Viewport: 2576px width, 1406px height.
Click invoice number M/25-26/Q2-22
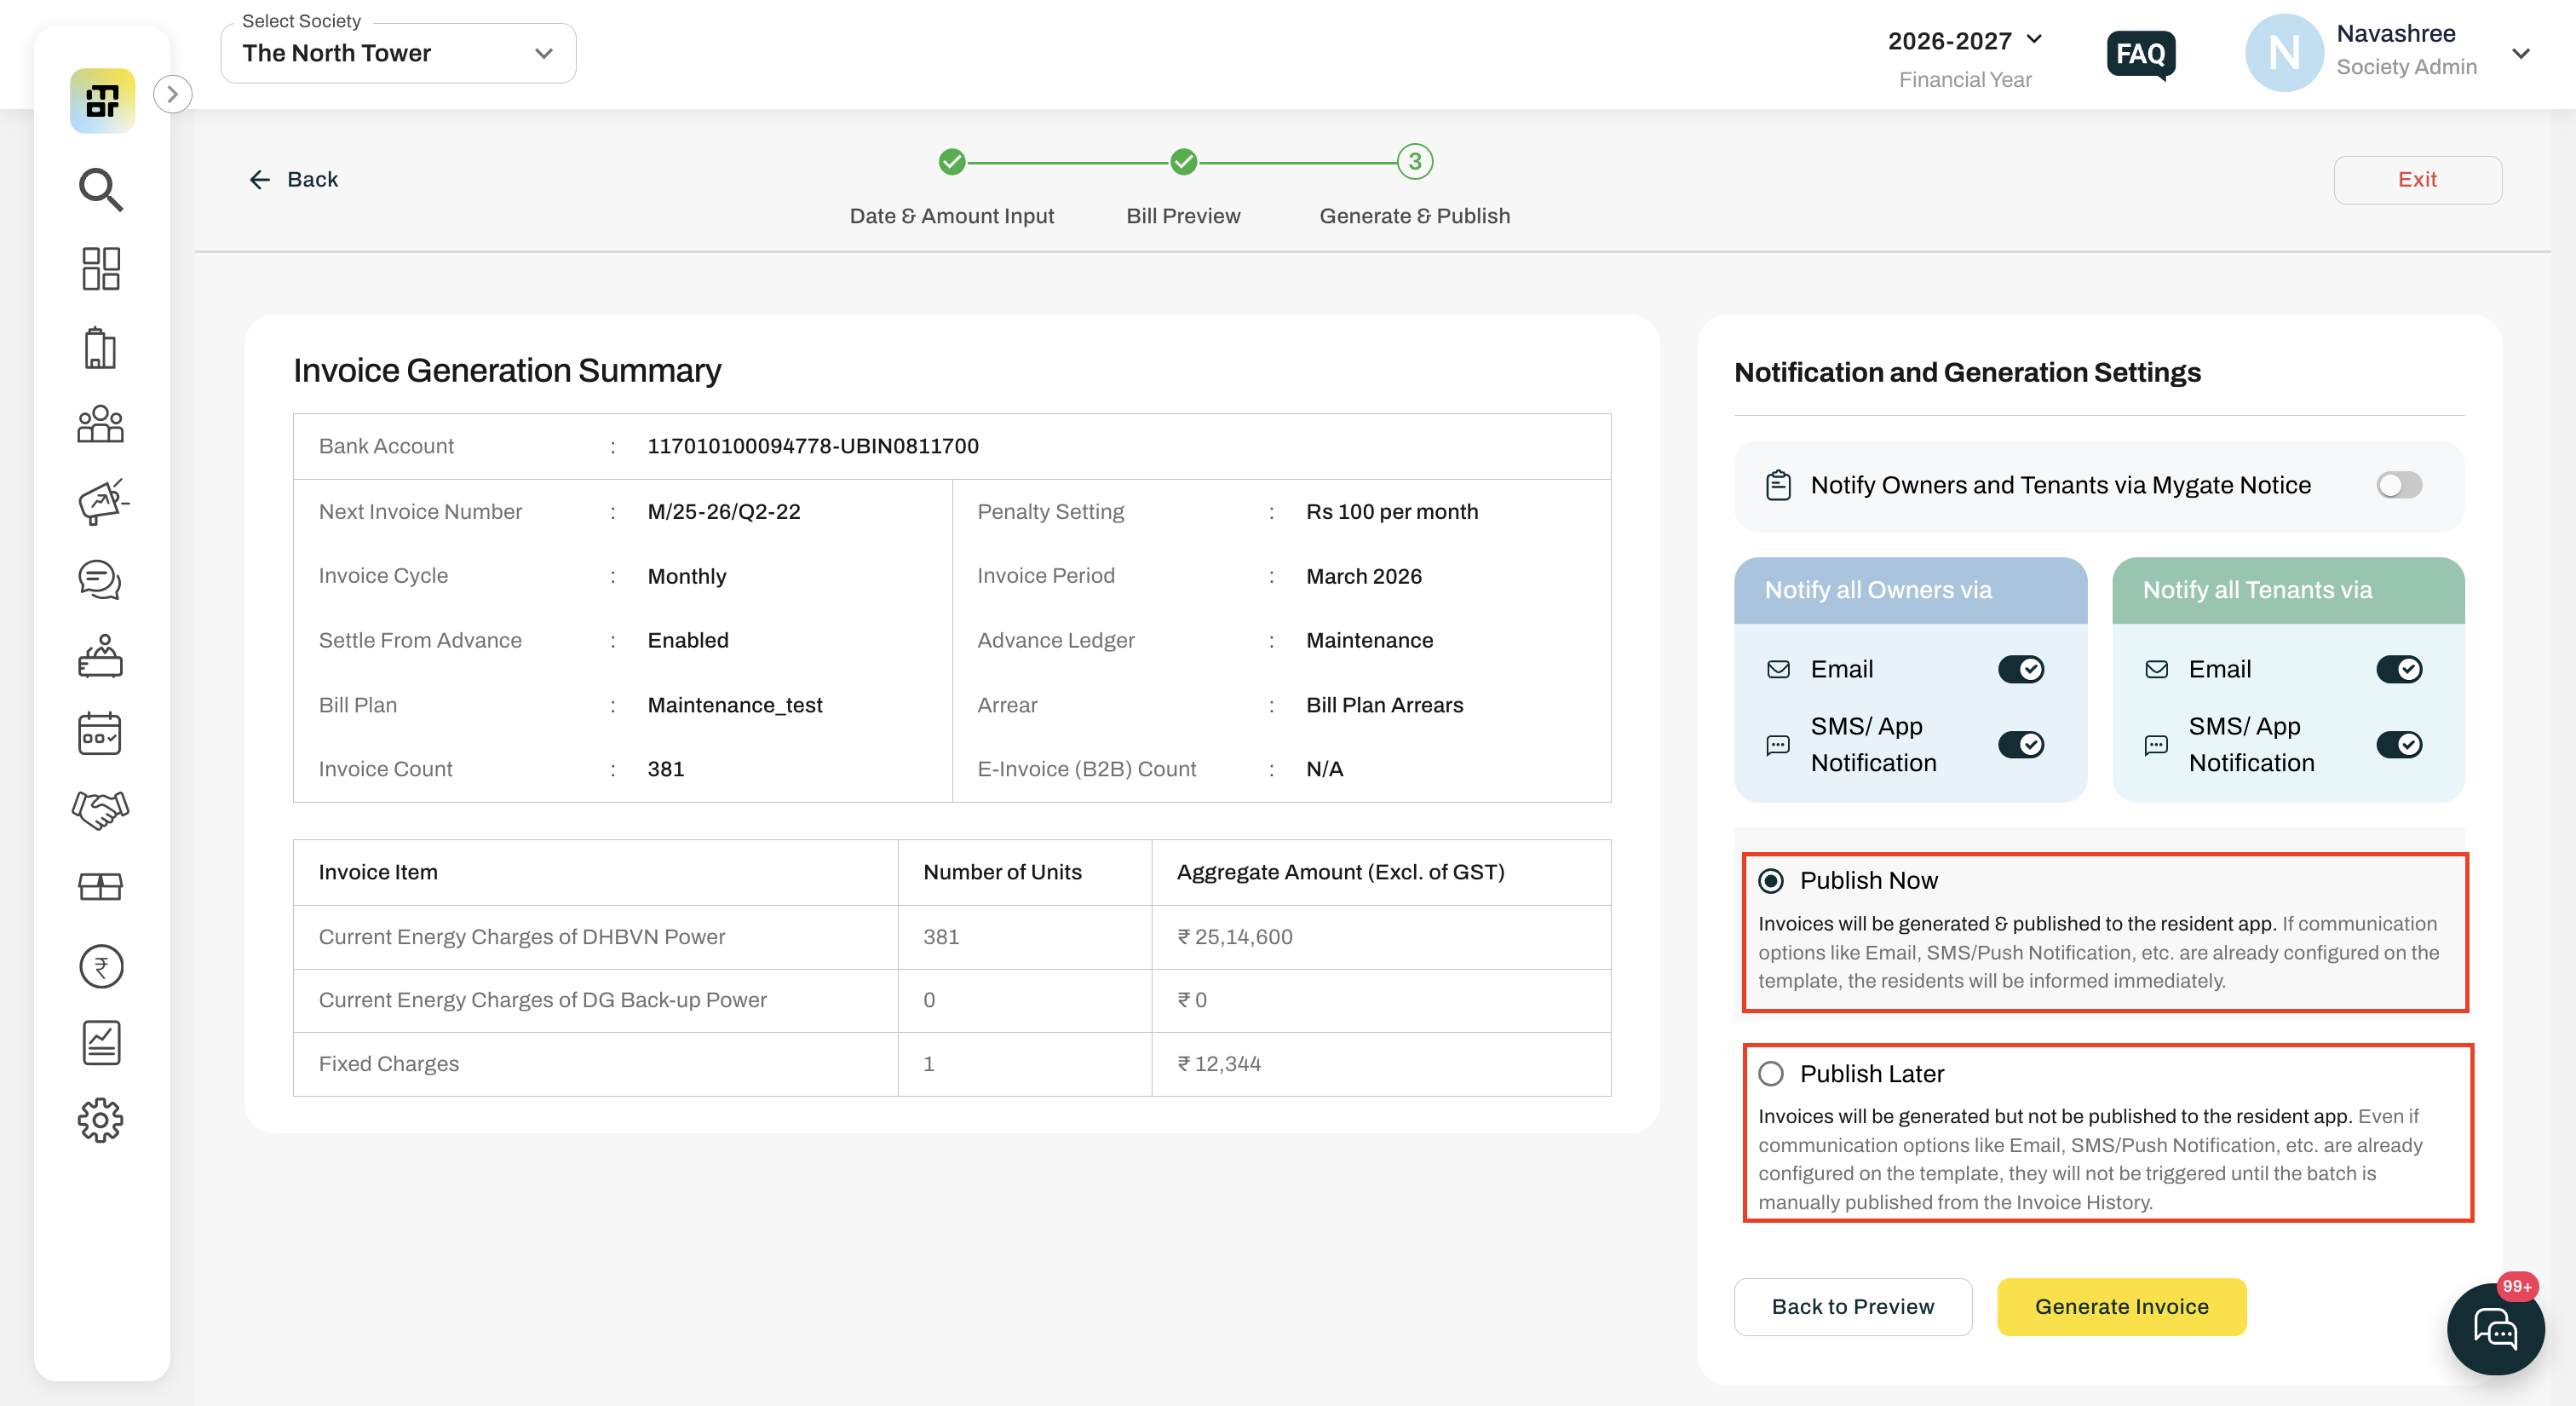point(724,512)
